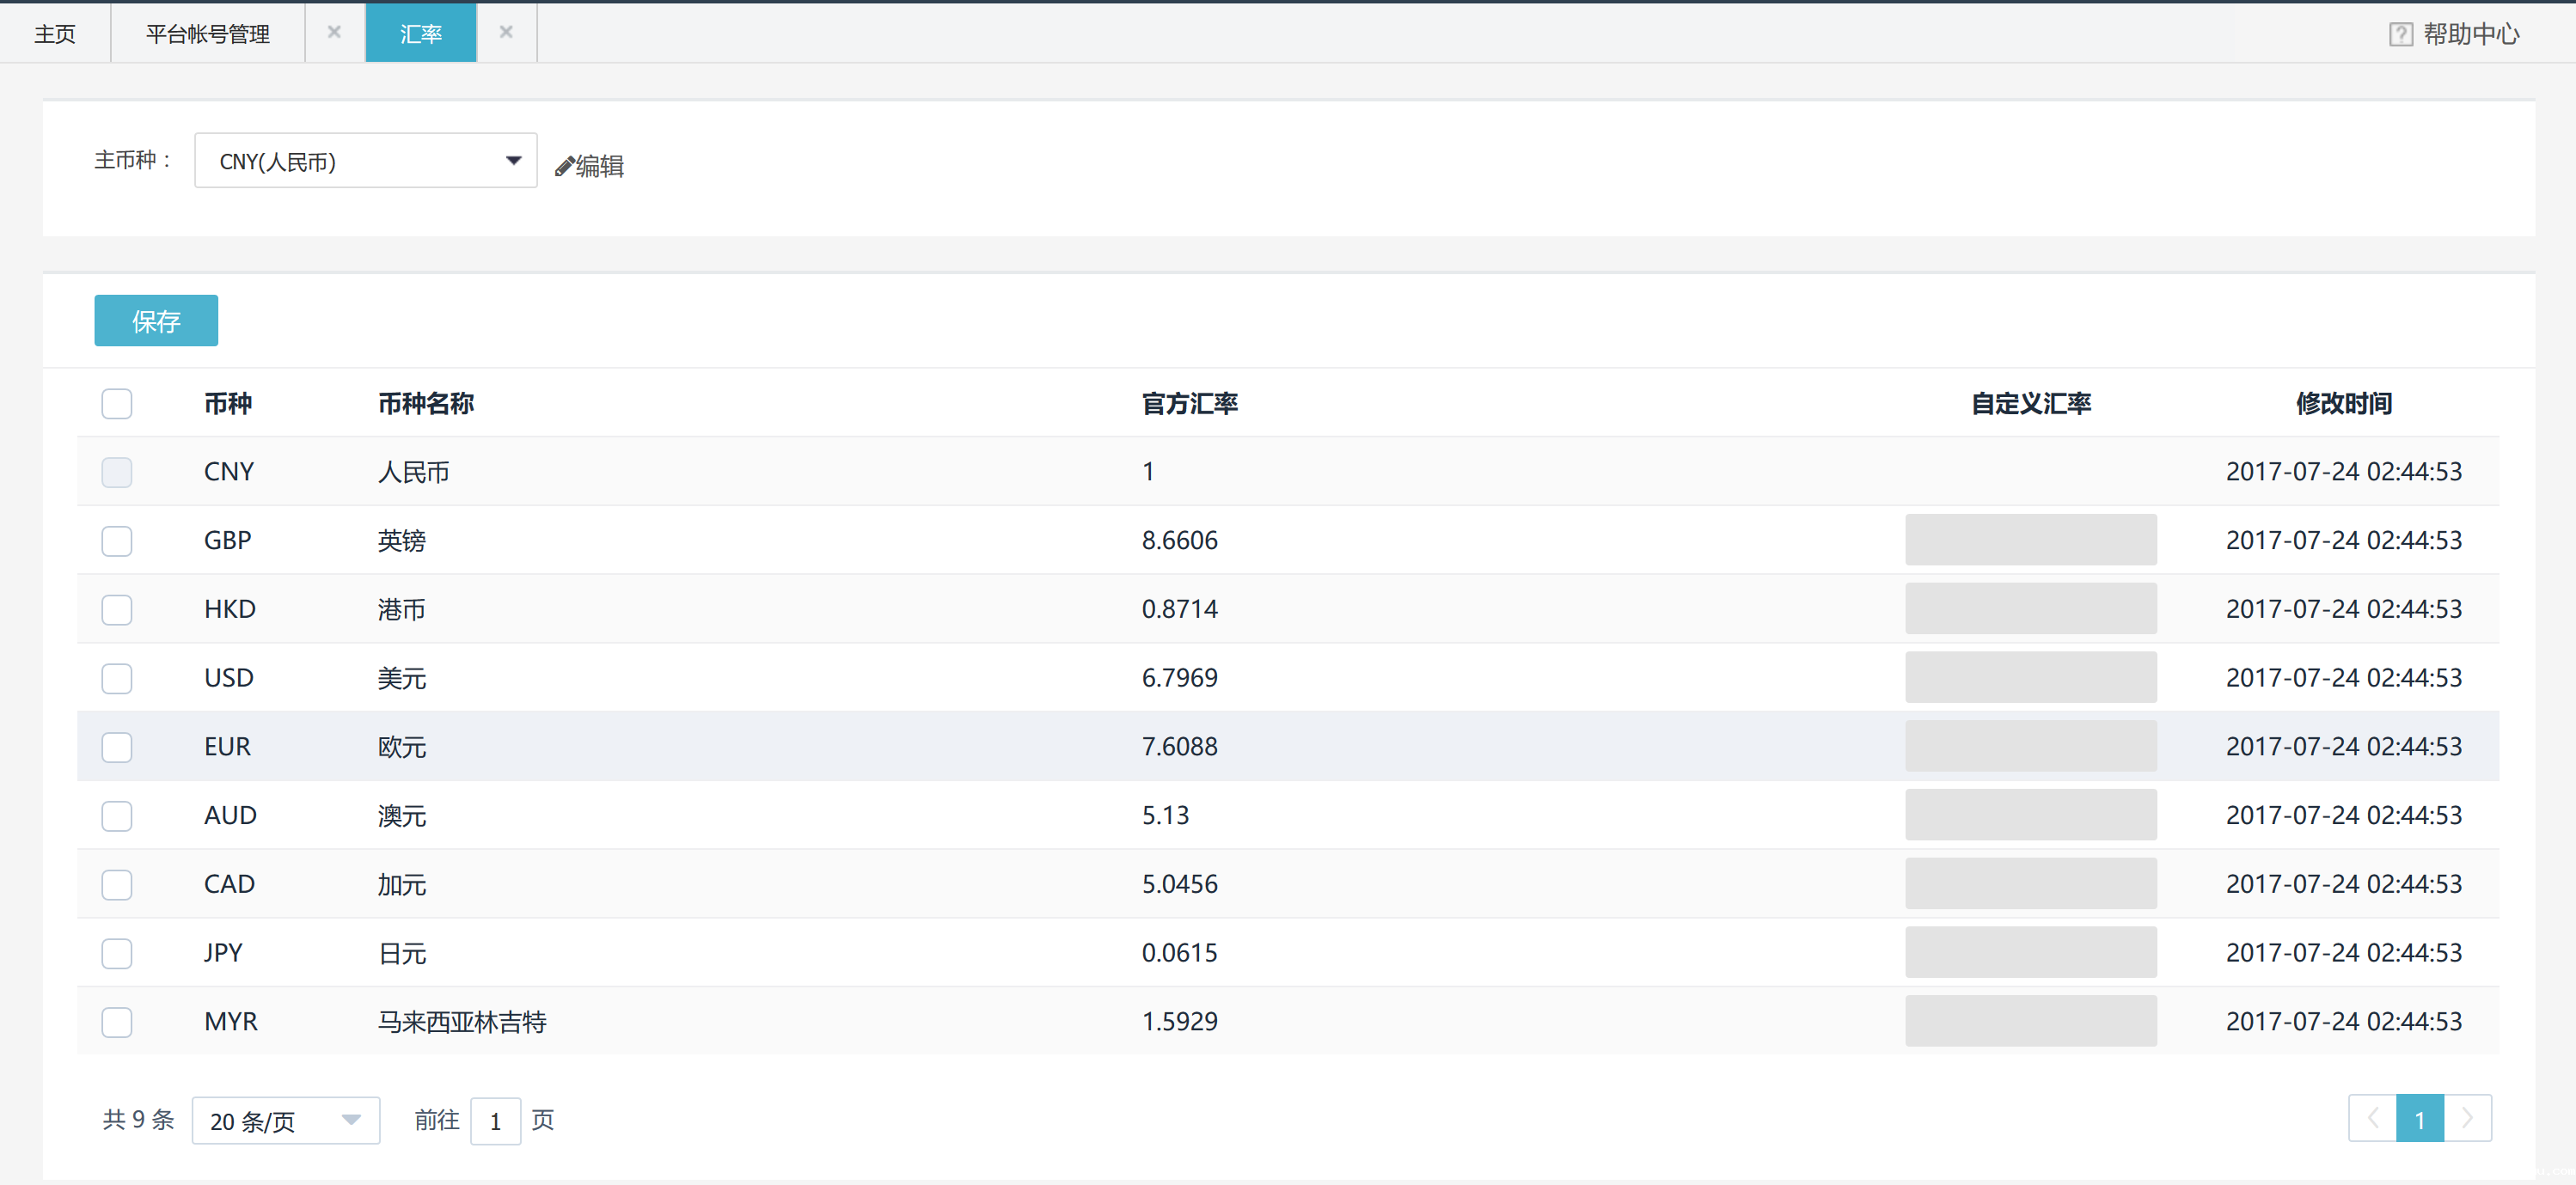Click the dropdown arrow of 20 条/页

pos(351,1120)
